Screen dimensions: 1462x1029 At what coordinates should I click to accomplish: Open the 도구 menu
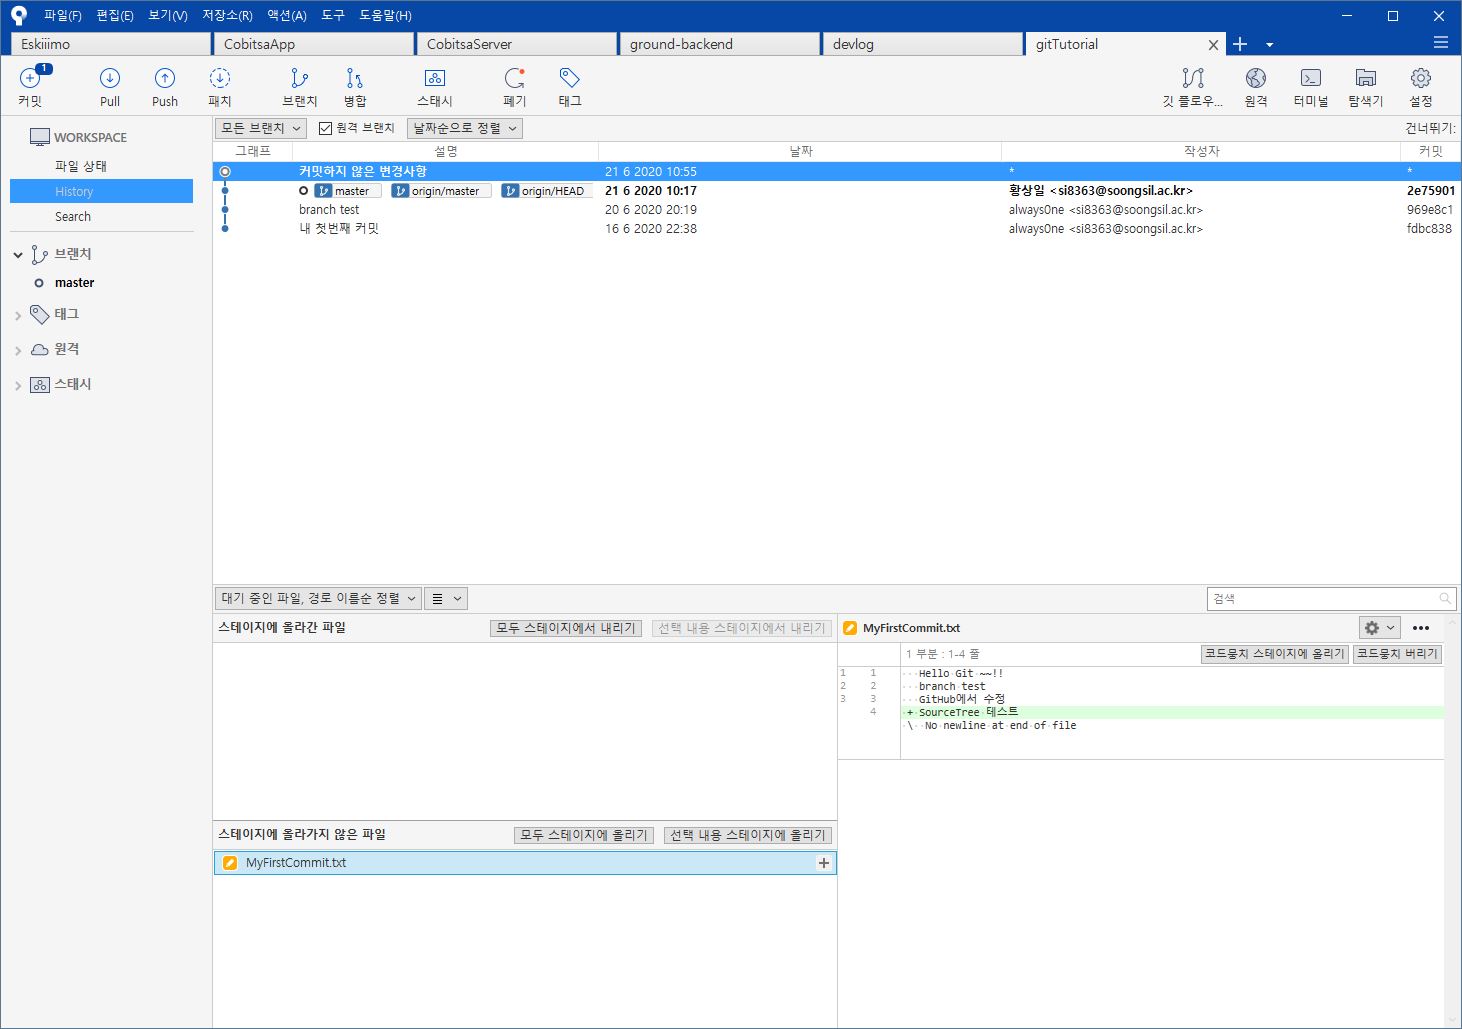[x=333, y=15]
